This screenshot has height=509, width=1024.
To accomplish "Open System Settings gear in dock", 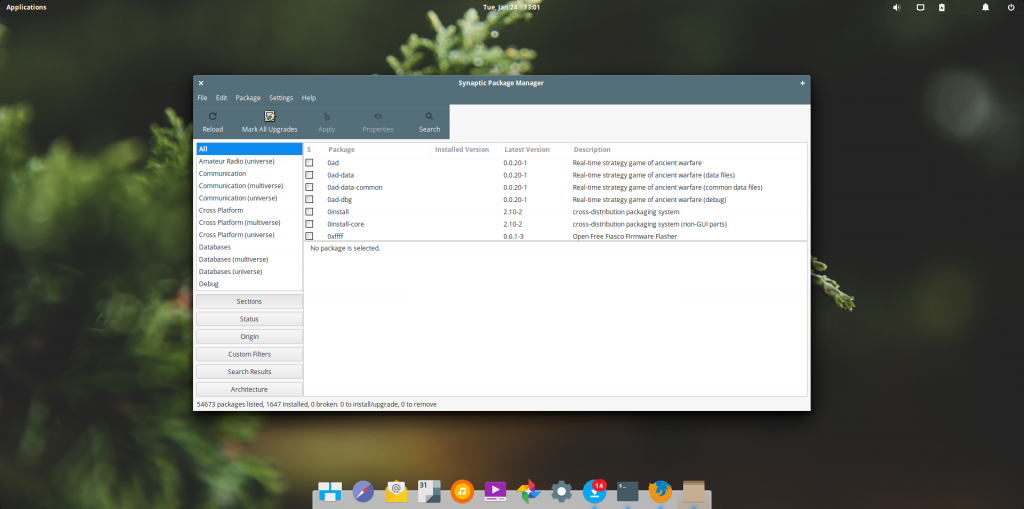I will click(x=562, y=491).
